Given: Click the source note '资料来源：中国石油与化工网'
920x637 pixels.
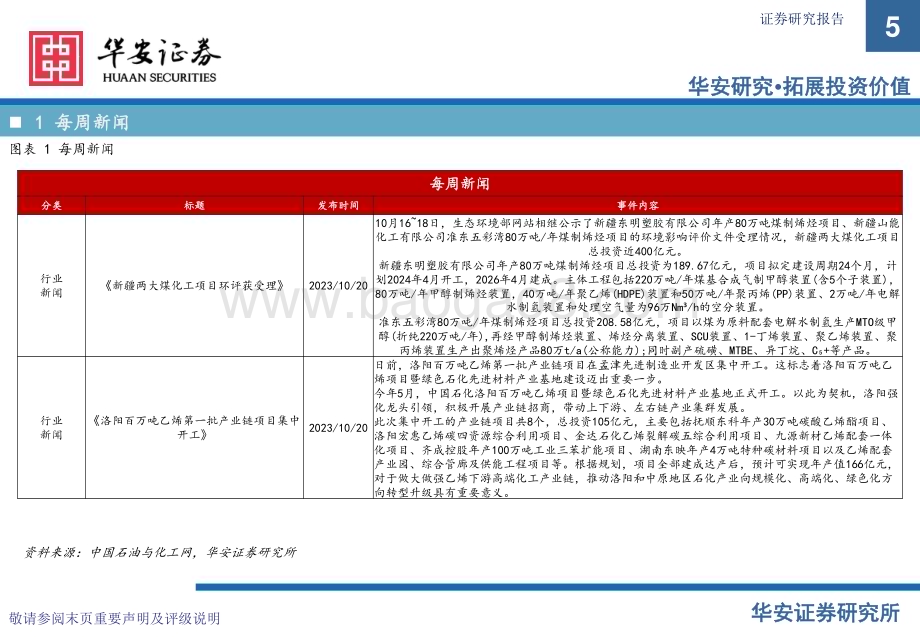Looking at the screenshot, I should [x=160, y=552].
